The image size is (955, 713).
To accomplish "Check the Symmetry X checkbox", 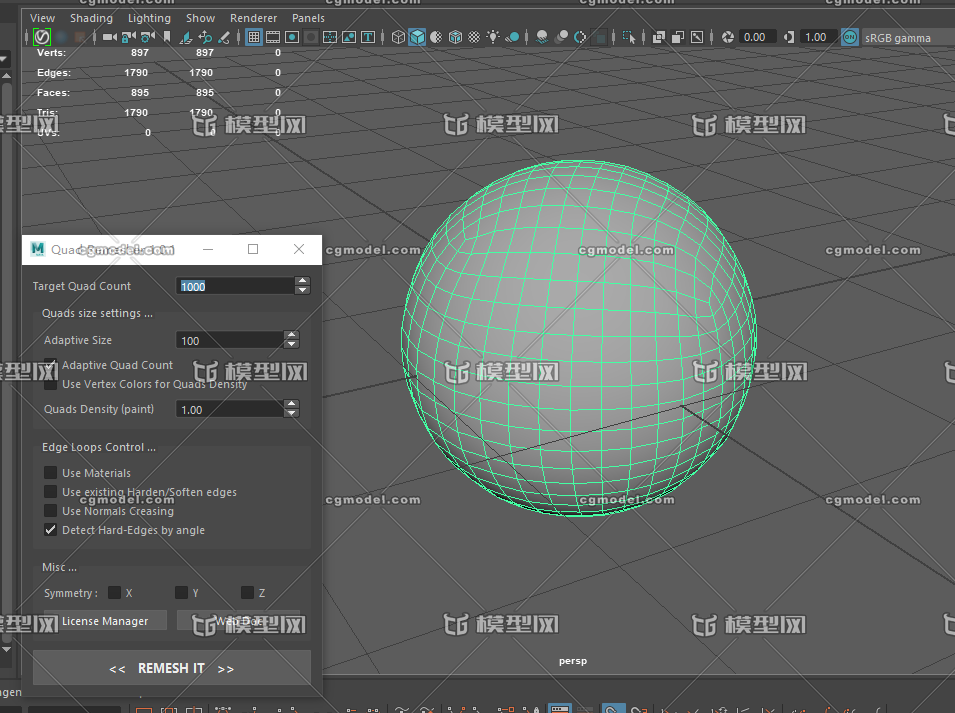I will 114,593.
